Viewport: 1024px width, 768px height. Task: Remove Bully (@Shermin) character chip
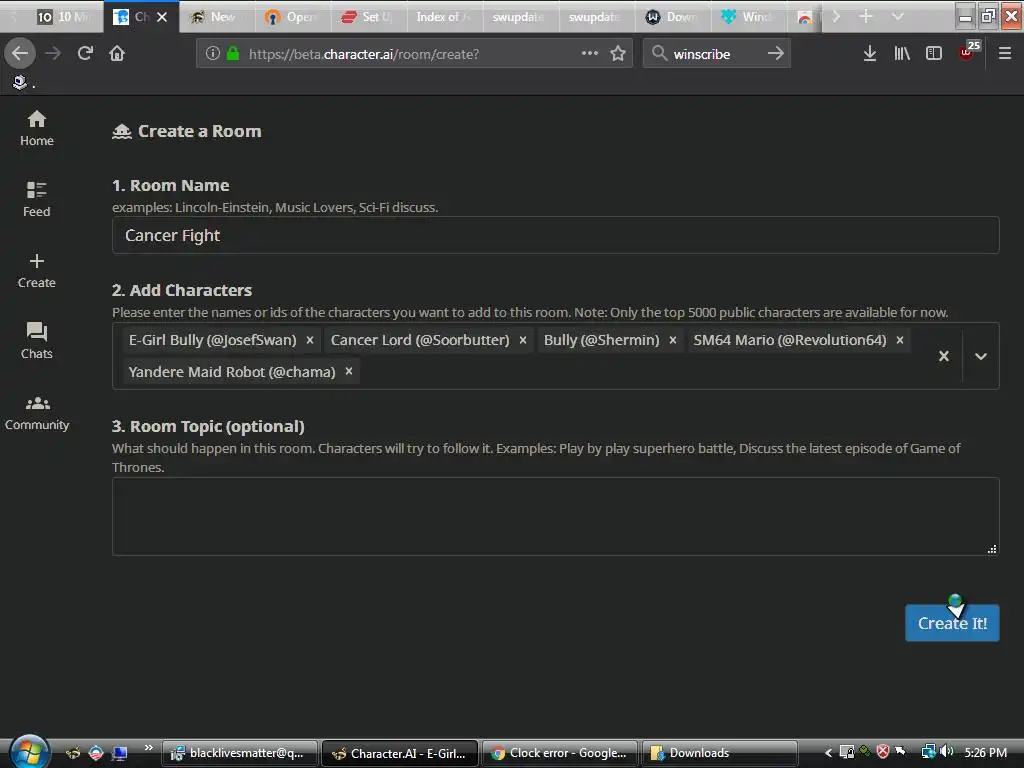click(673, 340)
